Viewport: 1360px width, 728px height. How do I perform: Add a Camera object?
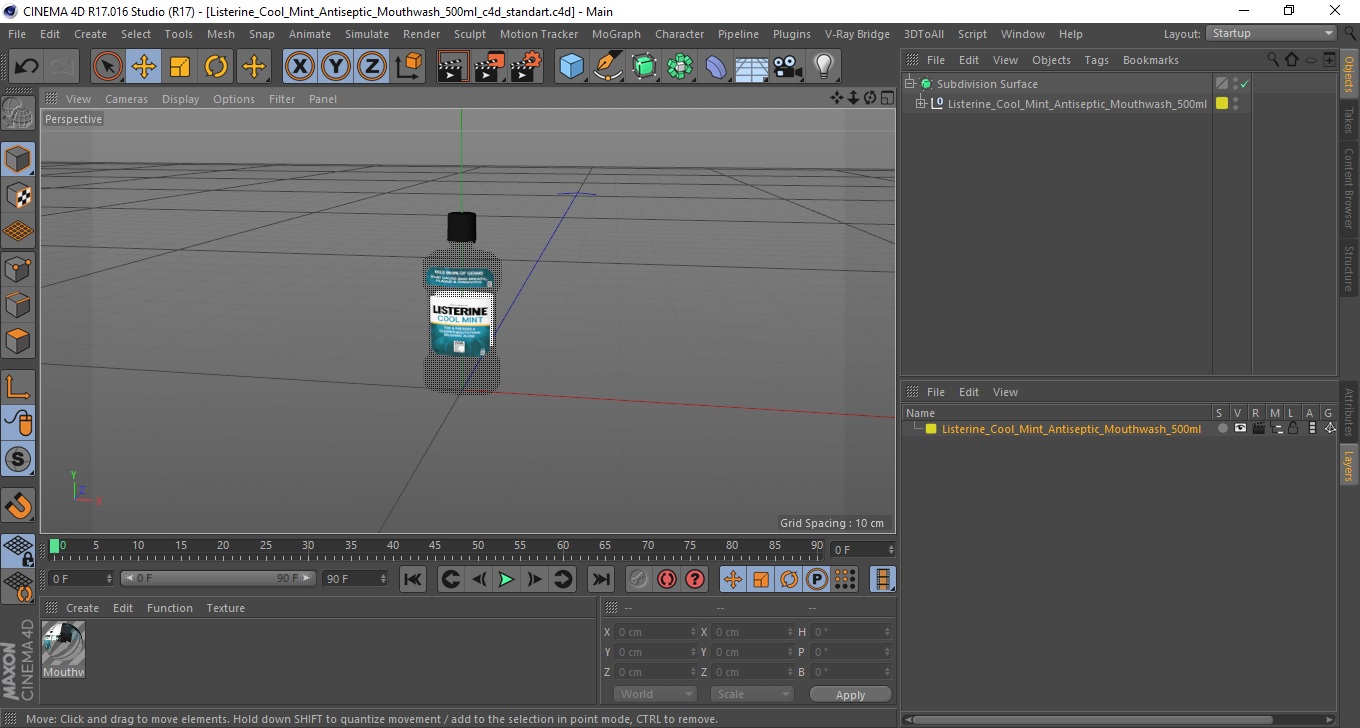click(x=788, y=67)
